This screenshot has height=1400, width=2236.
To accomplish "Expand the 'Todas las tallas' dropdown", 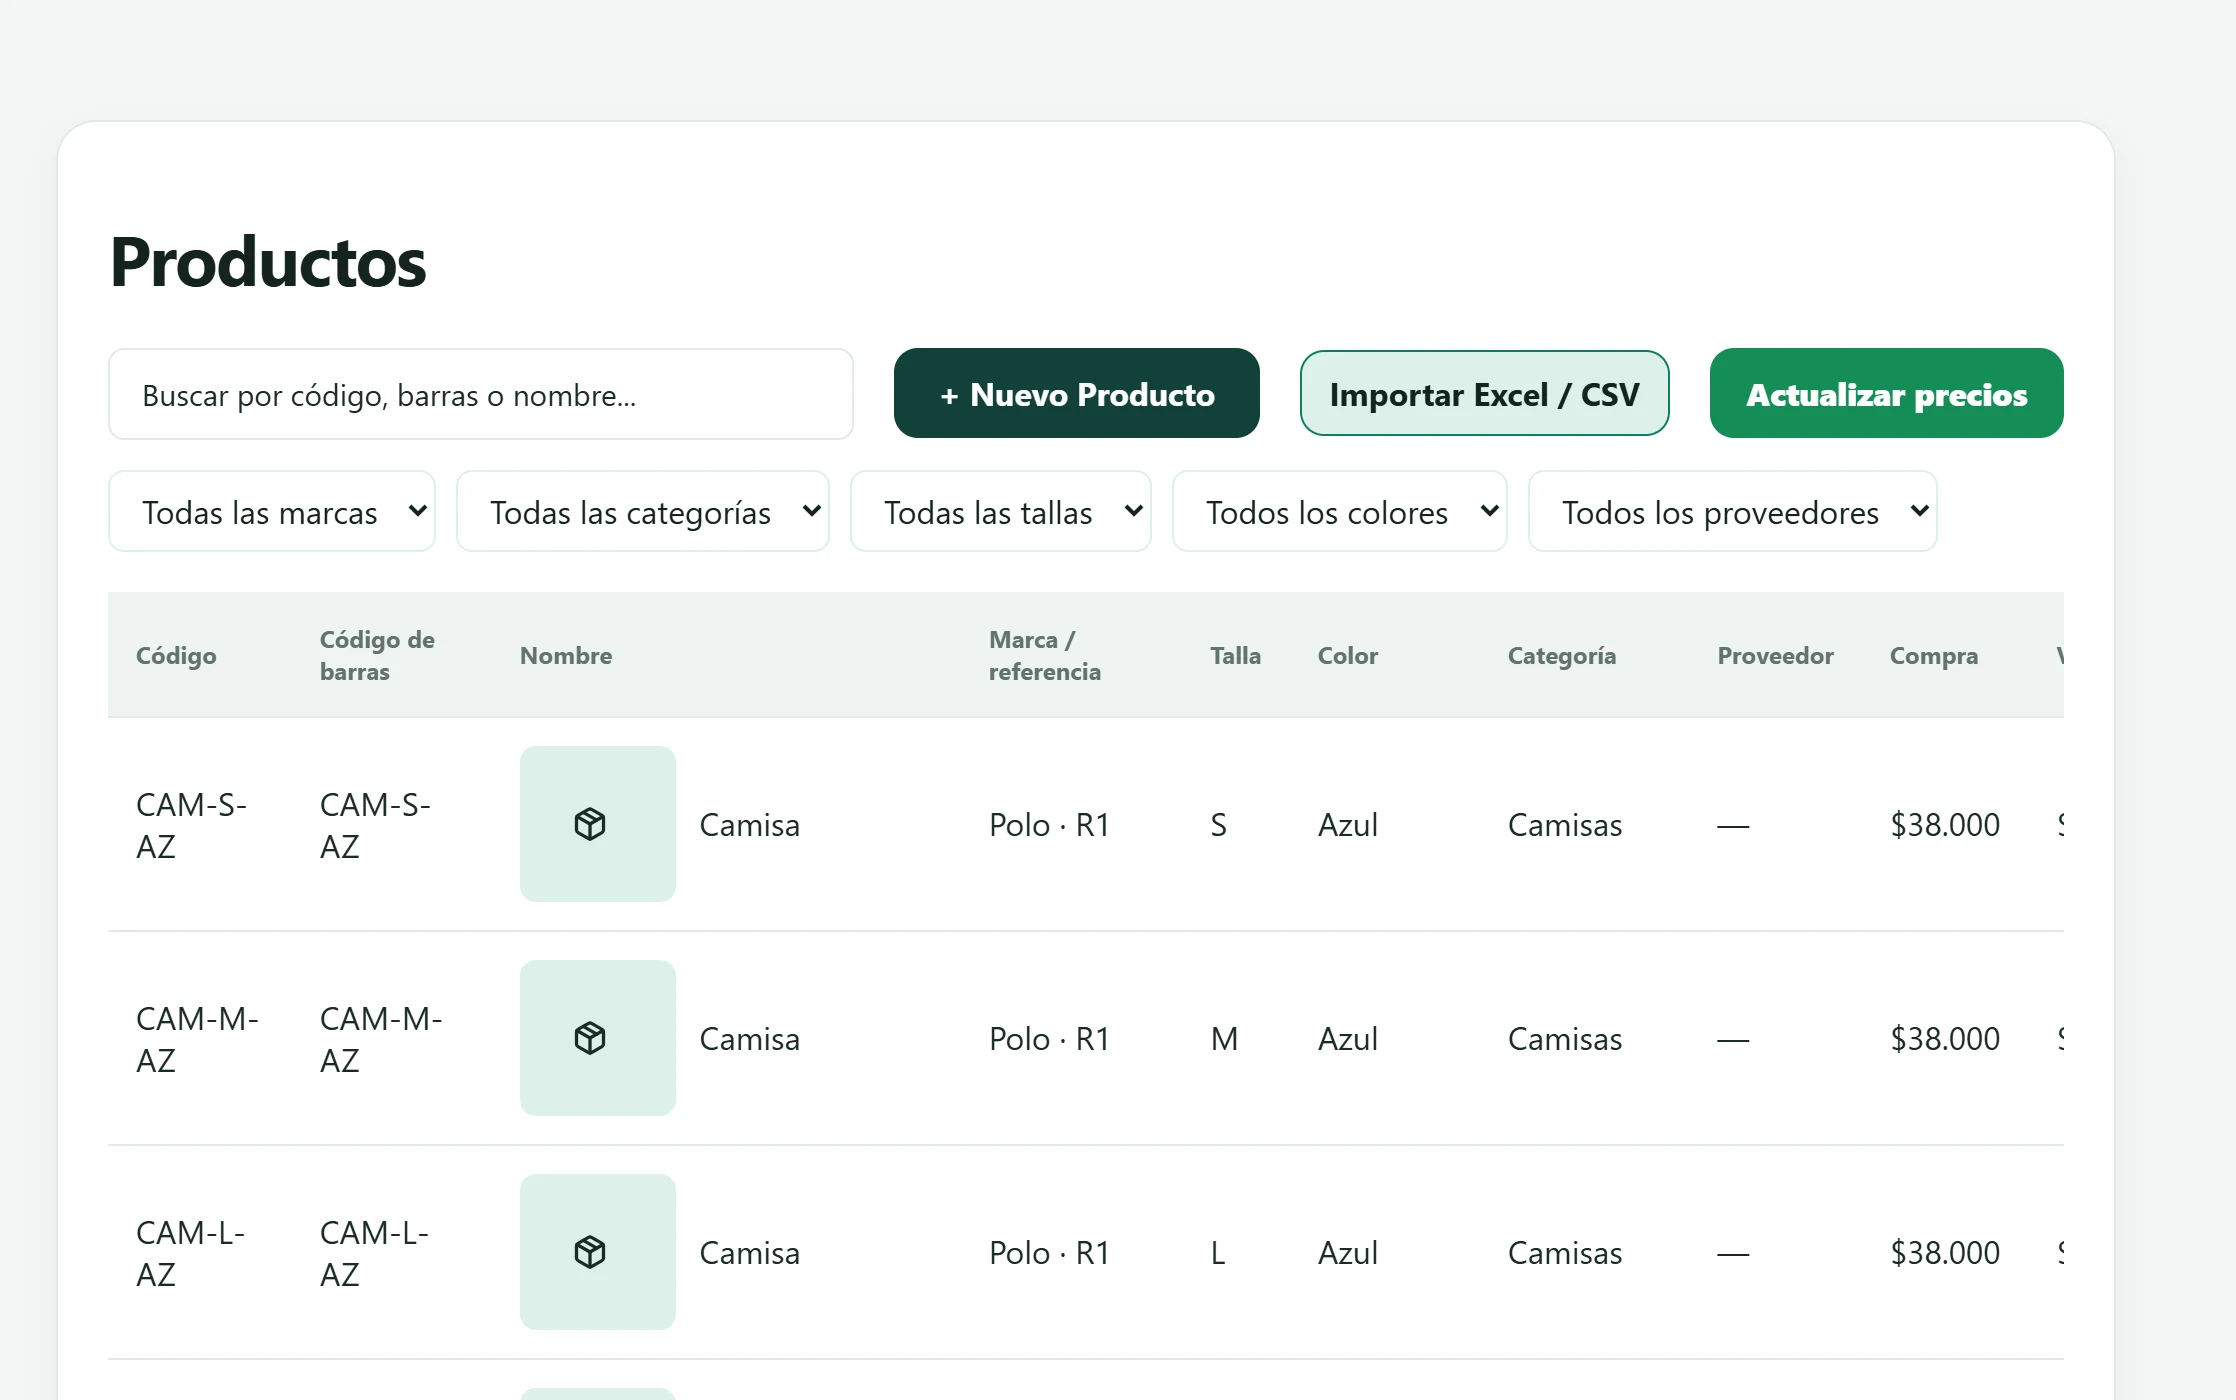I will click(1001, 512).
